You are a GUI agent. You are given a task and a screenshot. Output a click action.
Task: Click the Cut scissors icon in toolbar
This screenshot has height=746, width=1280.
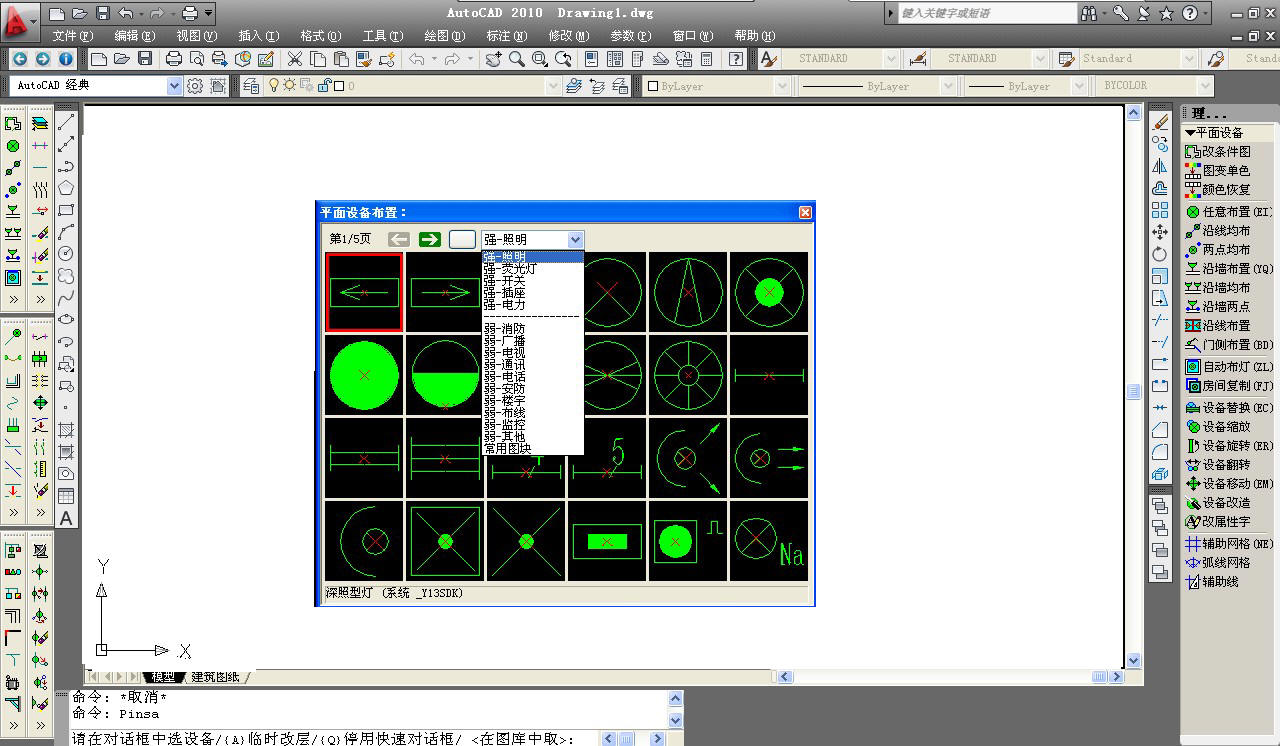[x=295, y=59]
